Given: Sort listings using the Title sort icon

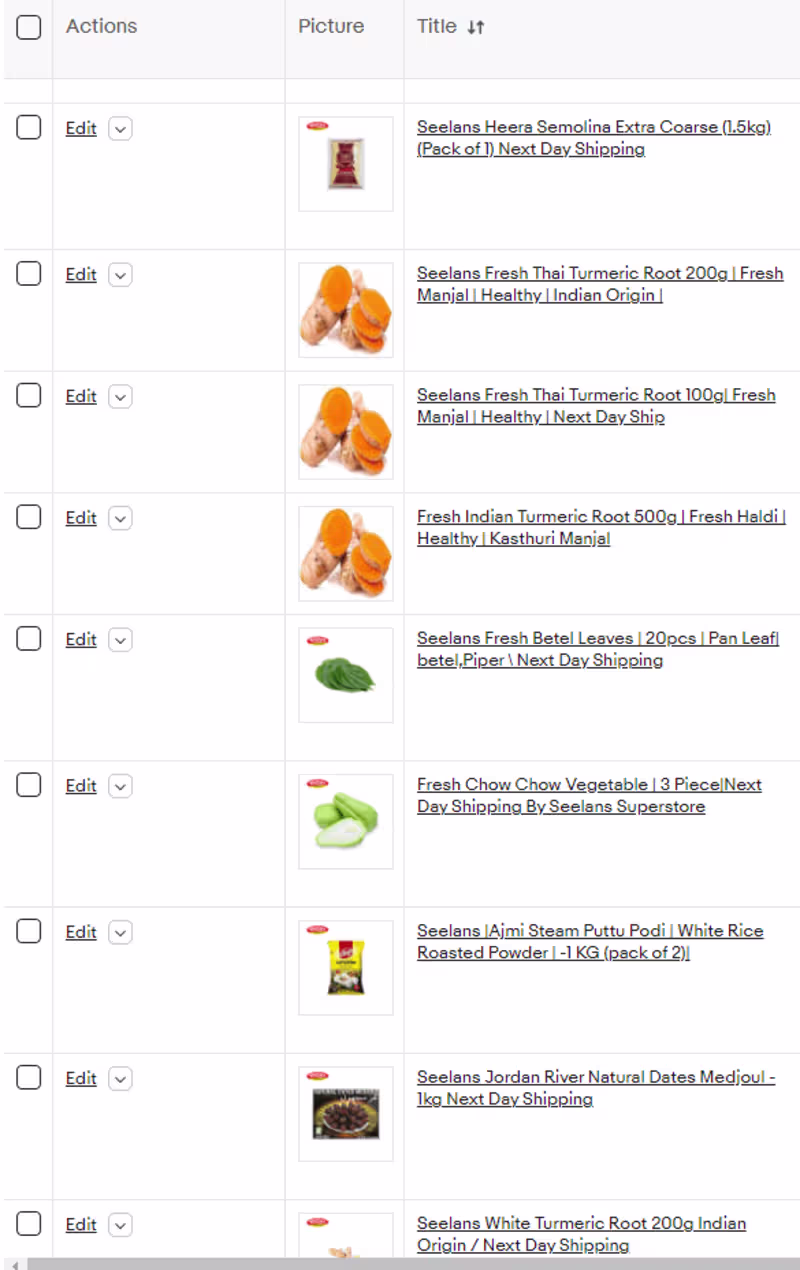Looking at the screenshot, I should (476, 27).
